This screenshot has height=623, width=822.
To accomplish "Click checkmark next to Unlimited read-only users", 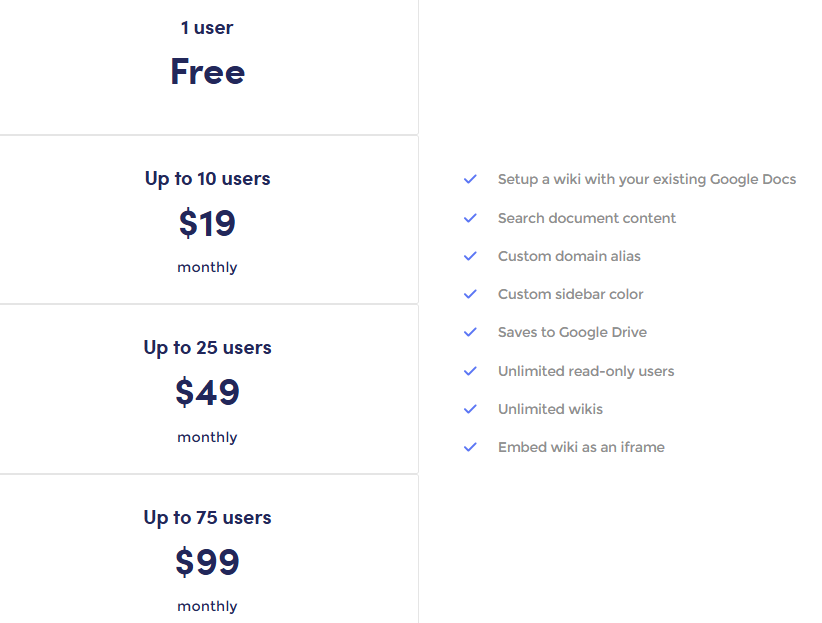I will (470, 371).
